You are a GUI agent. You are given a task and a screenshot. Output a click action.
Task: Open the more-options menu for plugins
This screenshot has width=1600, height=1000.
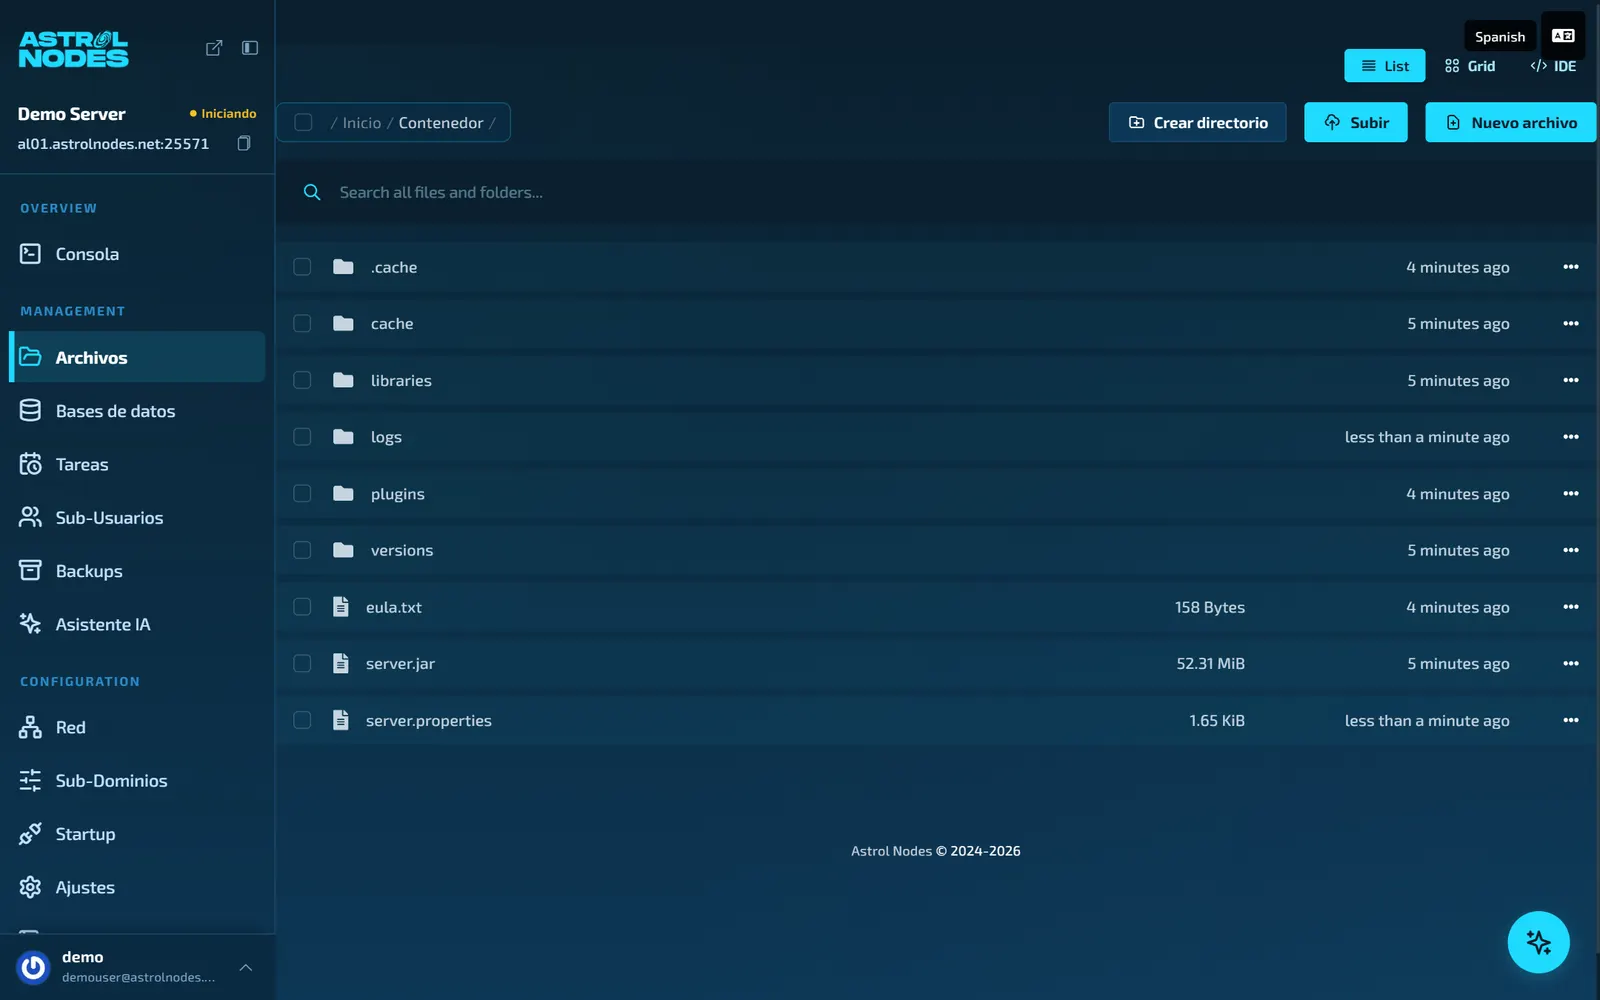click(1570, 493)
